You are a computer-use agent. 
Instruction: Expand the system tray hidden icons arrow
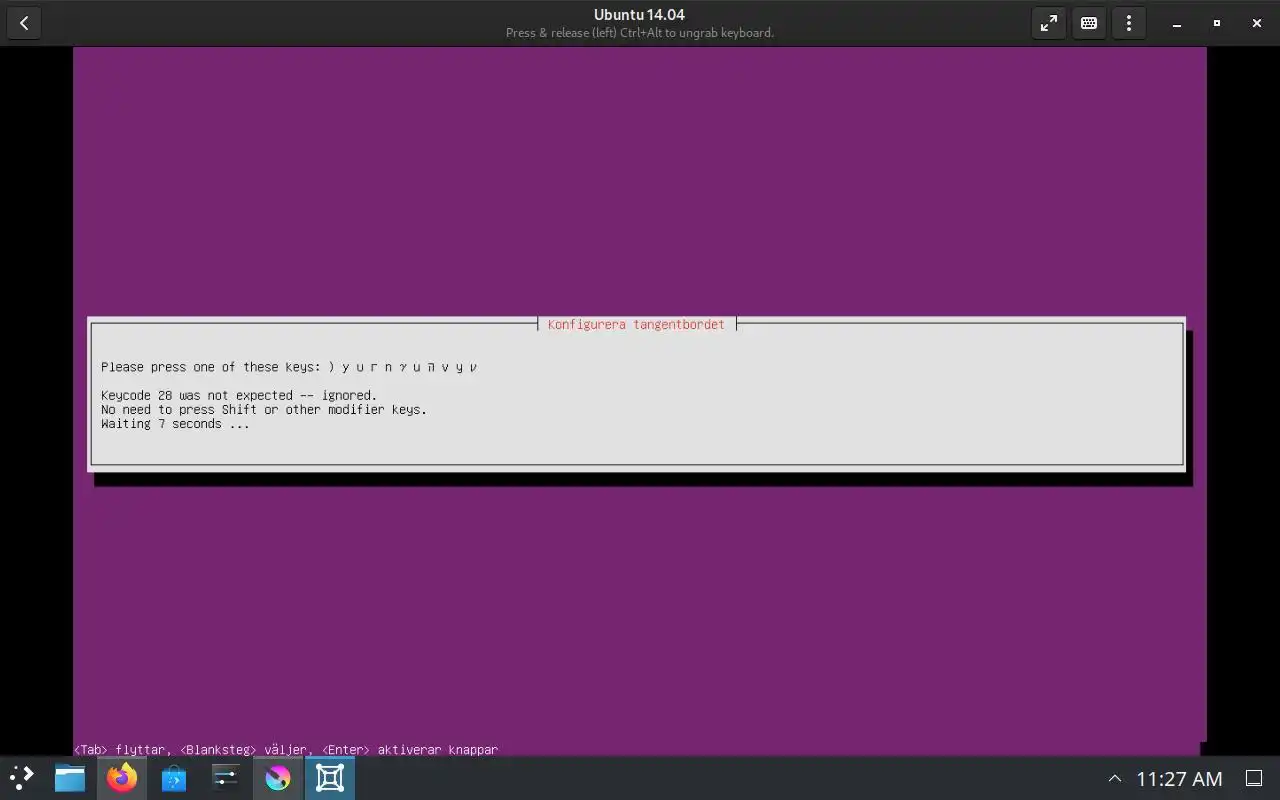[1115, 778]
